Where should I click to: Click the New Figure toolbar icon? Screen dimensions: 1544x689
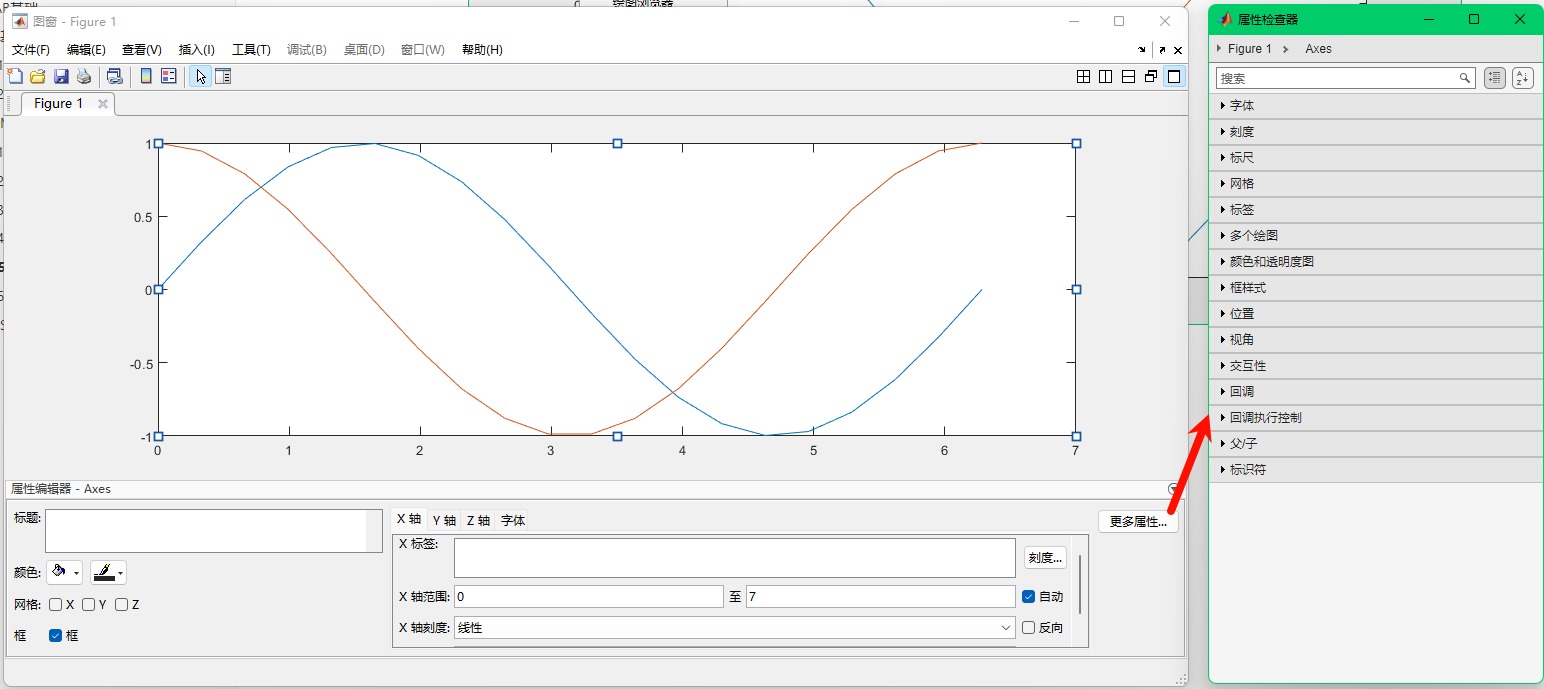click(x=14, y=76)
